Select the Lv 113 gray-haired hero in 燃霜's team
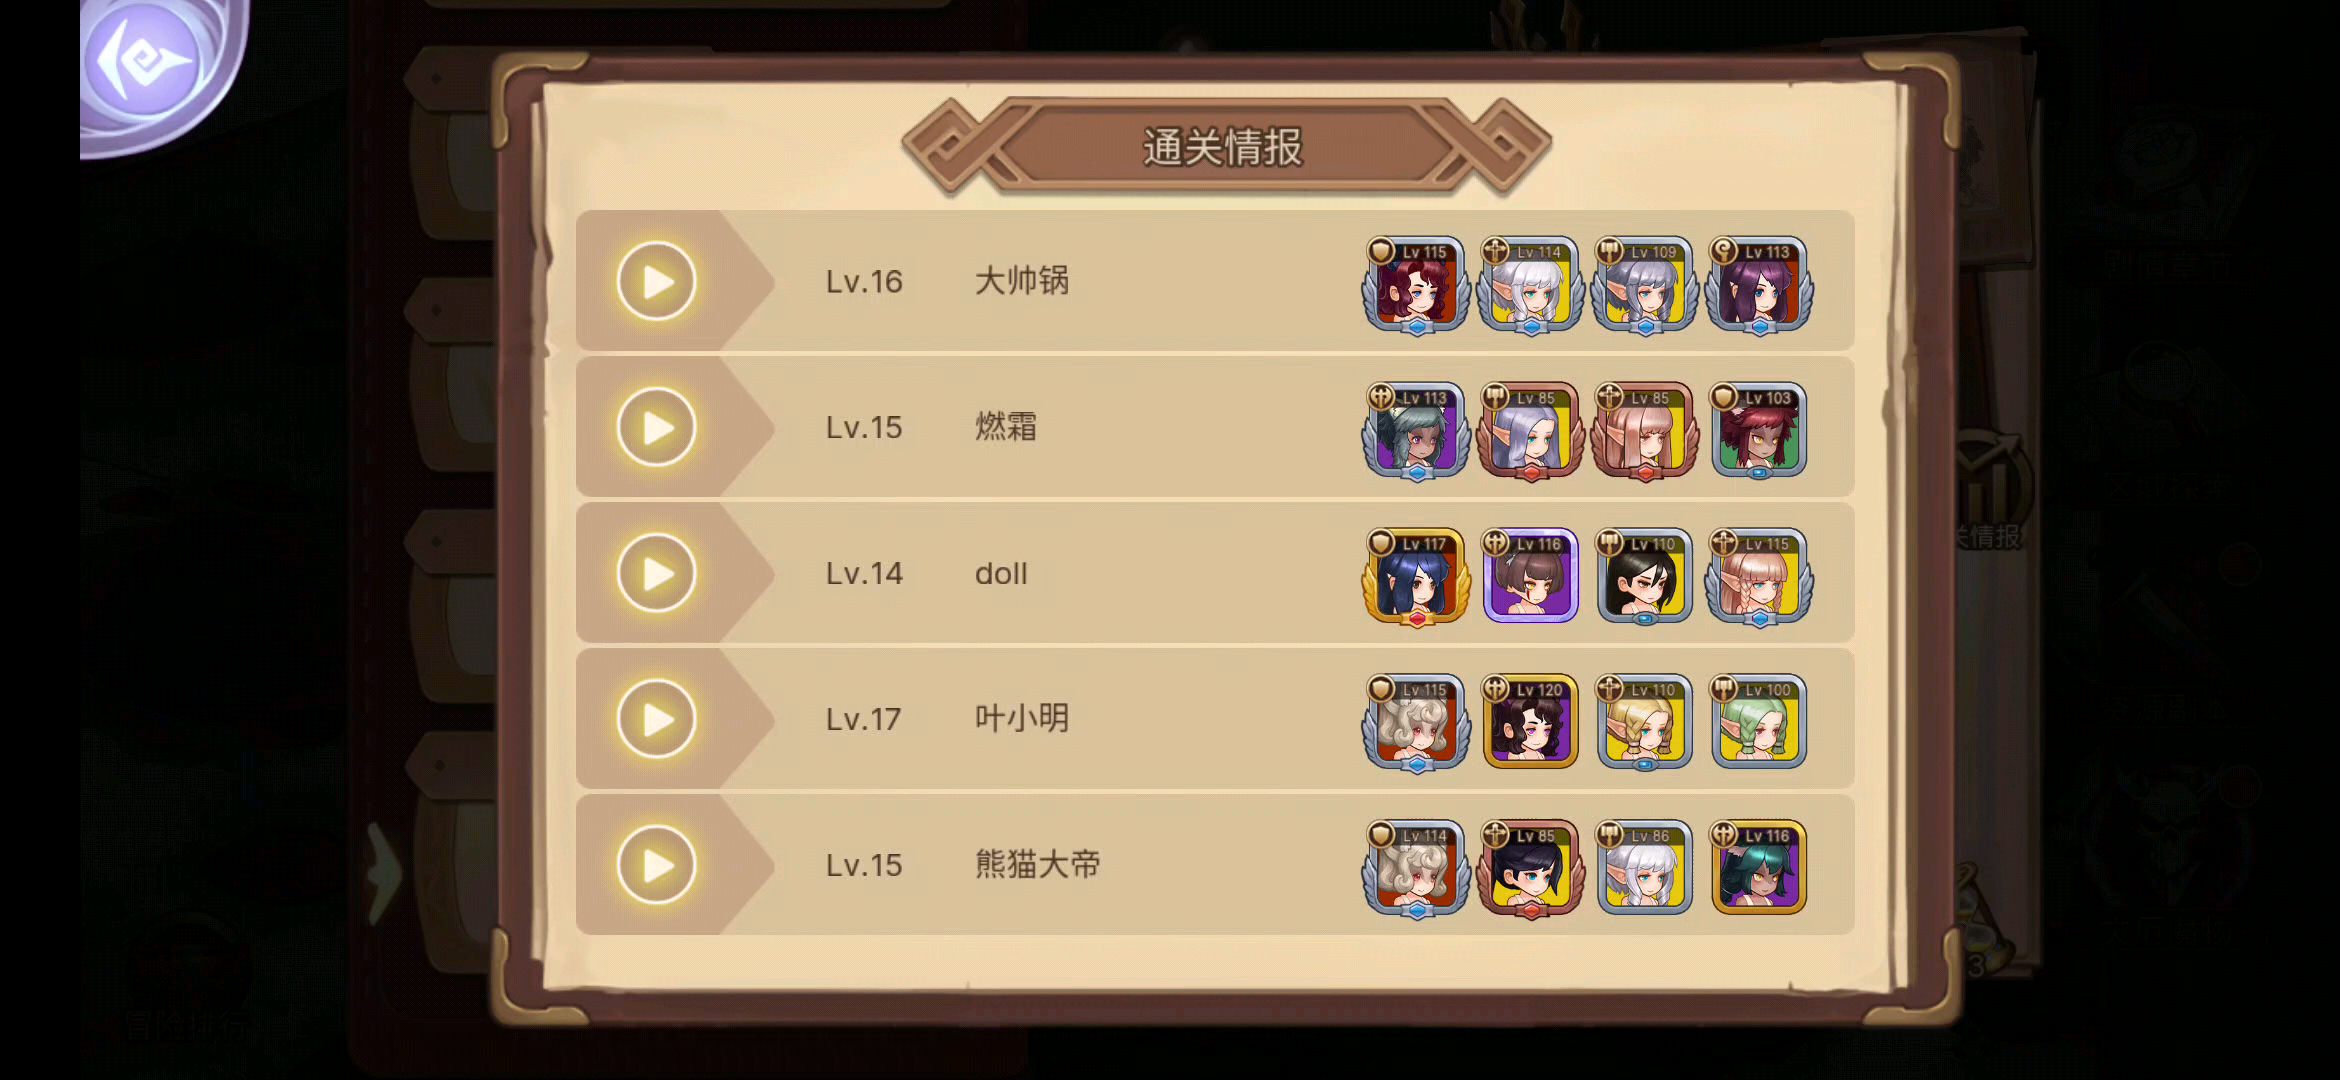The height and width of the screenshot is (1080, 2340). click(1416, 430)
